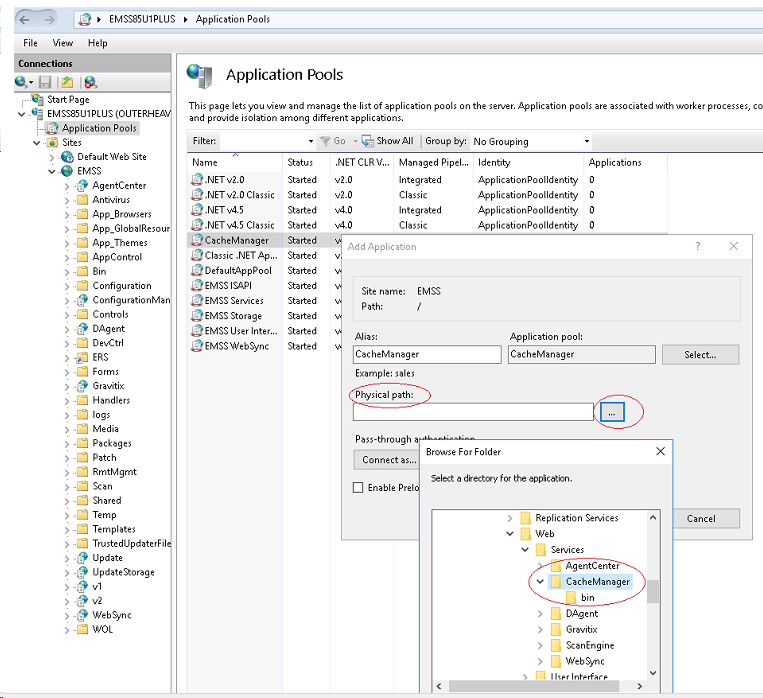Click the Physical path text field
This screenshot has height=698, width=763.
pyautogui.click(x=474, y=411)
